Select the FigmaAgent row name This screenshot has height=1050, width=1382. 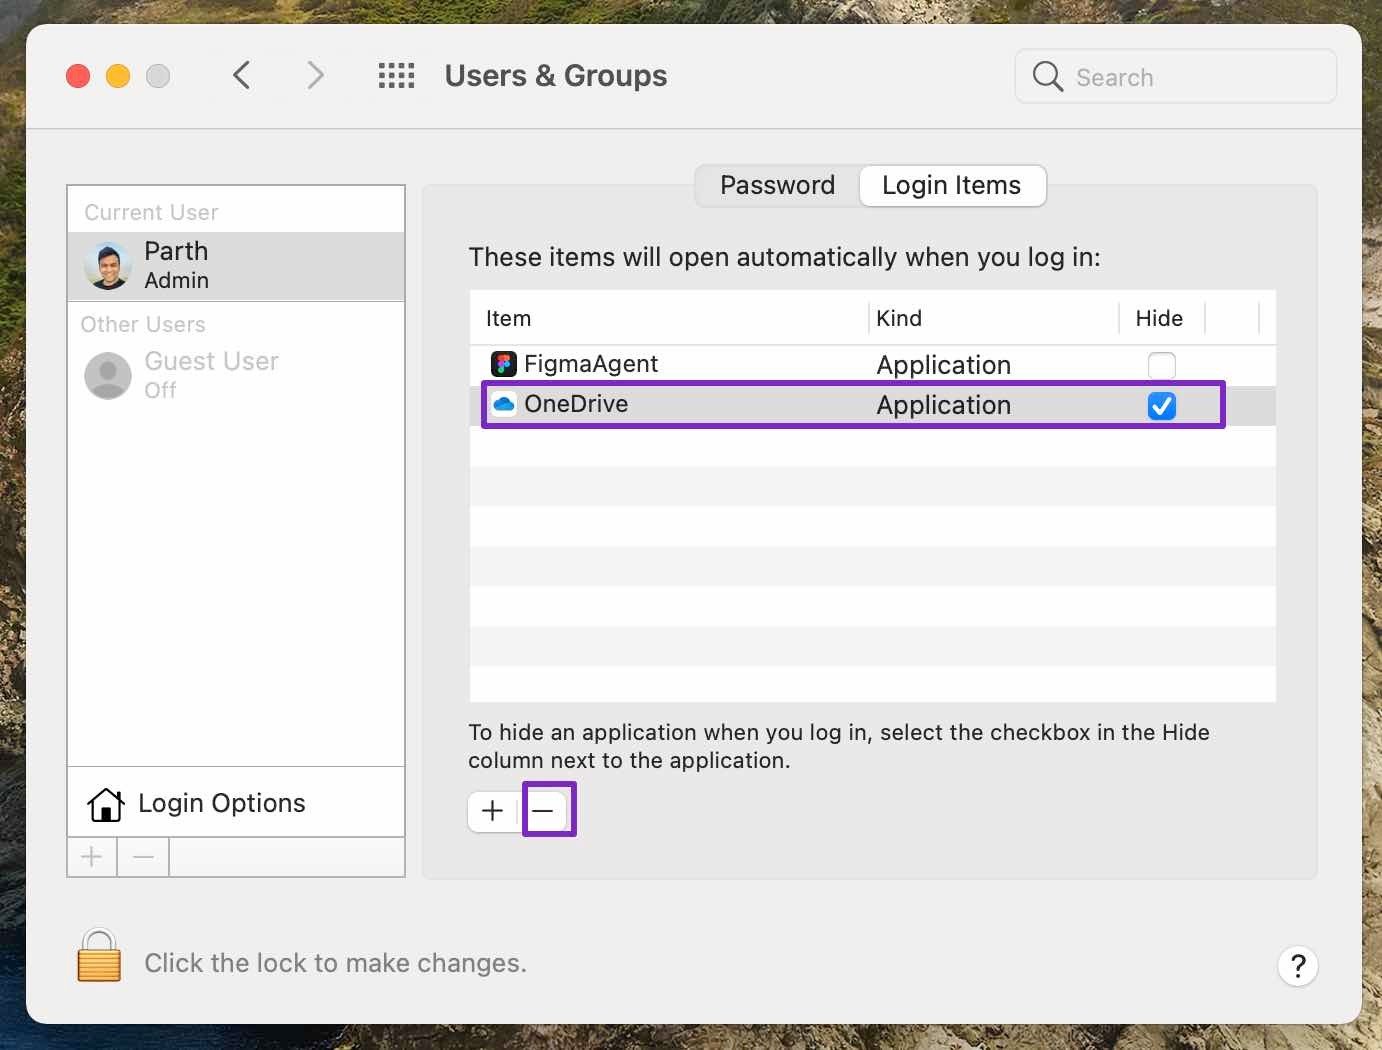tap(591, 364)
